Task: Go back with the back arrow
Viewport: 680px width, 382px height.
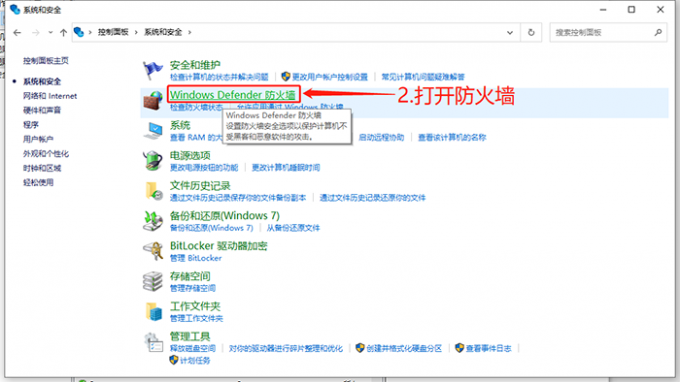Action: pyautogui.click(x=17, y=33)
